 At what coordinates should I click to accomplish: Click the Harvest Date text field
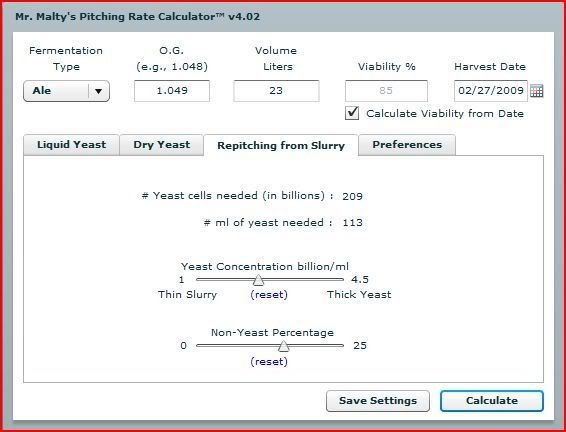pyautogui.click(x=491, y=91)
